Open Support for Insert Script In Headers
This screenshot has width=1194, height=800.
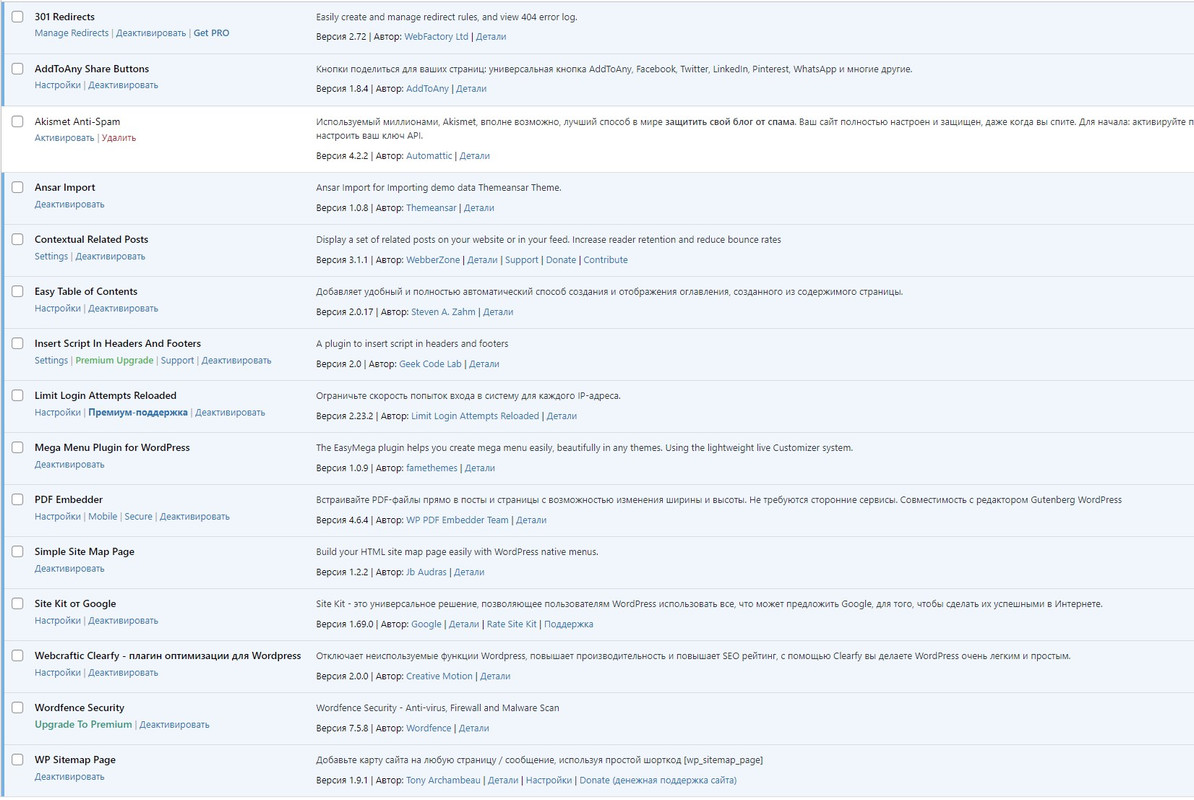177,360
